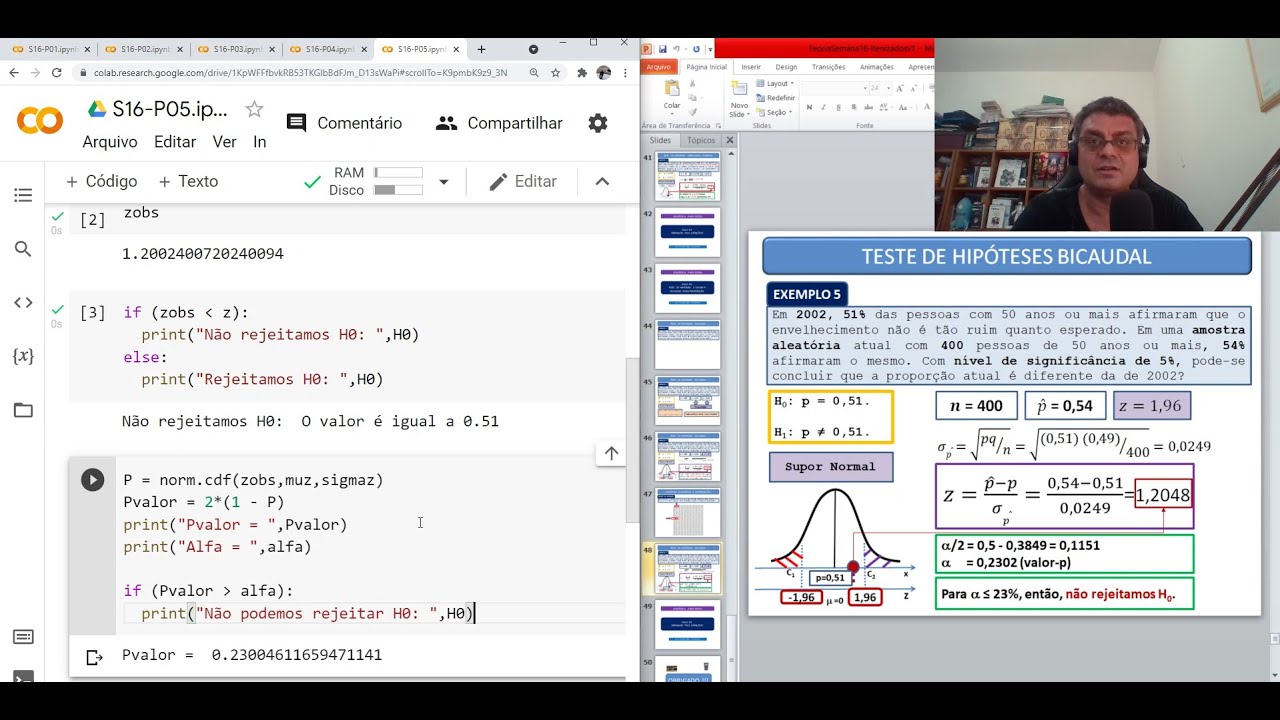Click the output clear icon beside Pvalor
Viewport: 1280px width, 720px height.
tap(94, 657)
